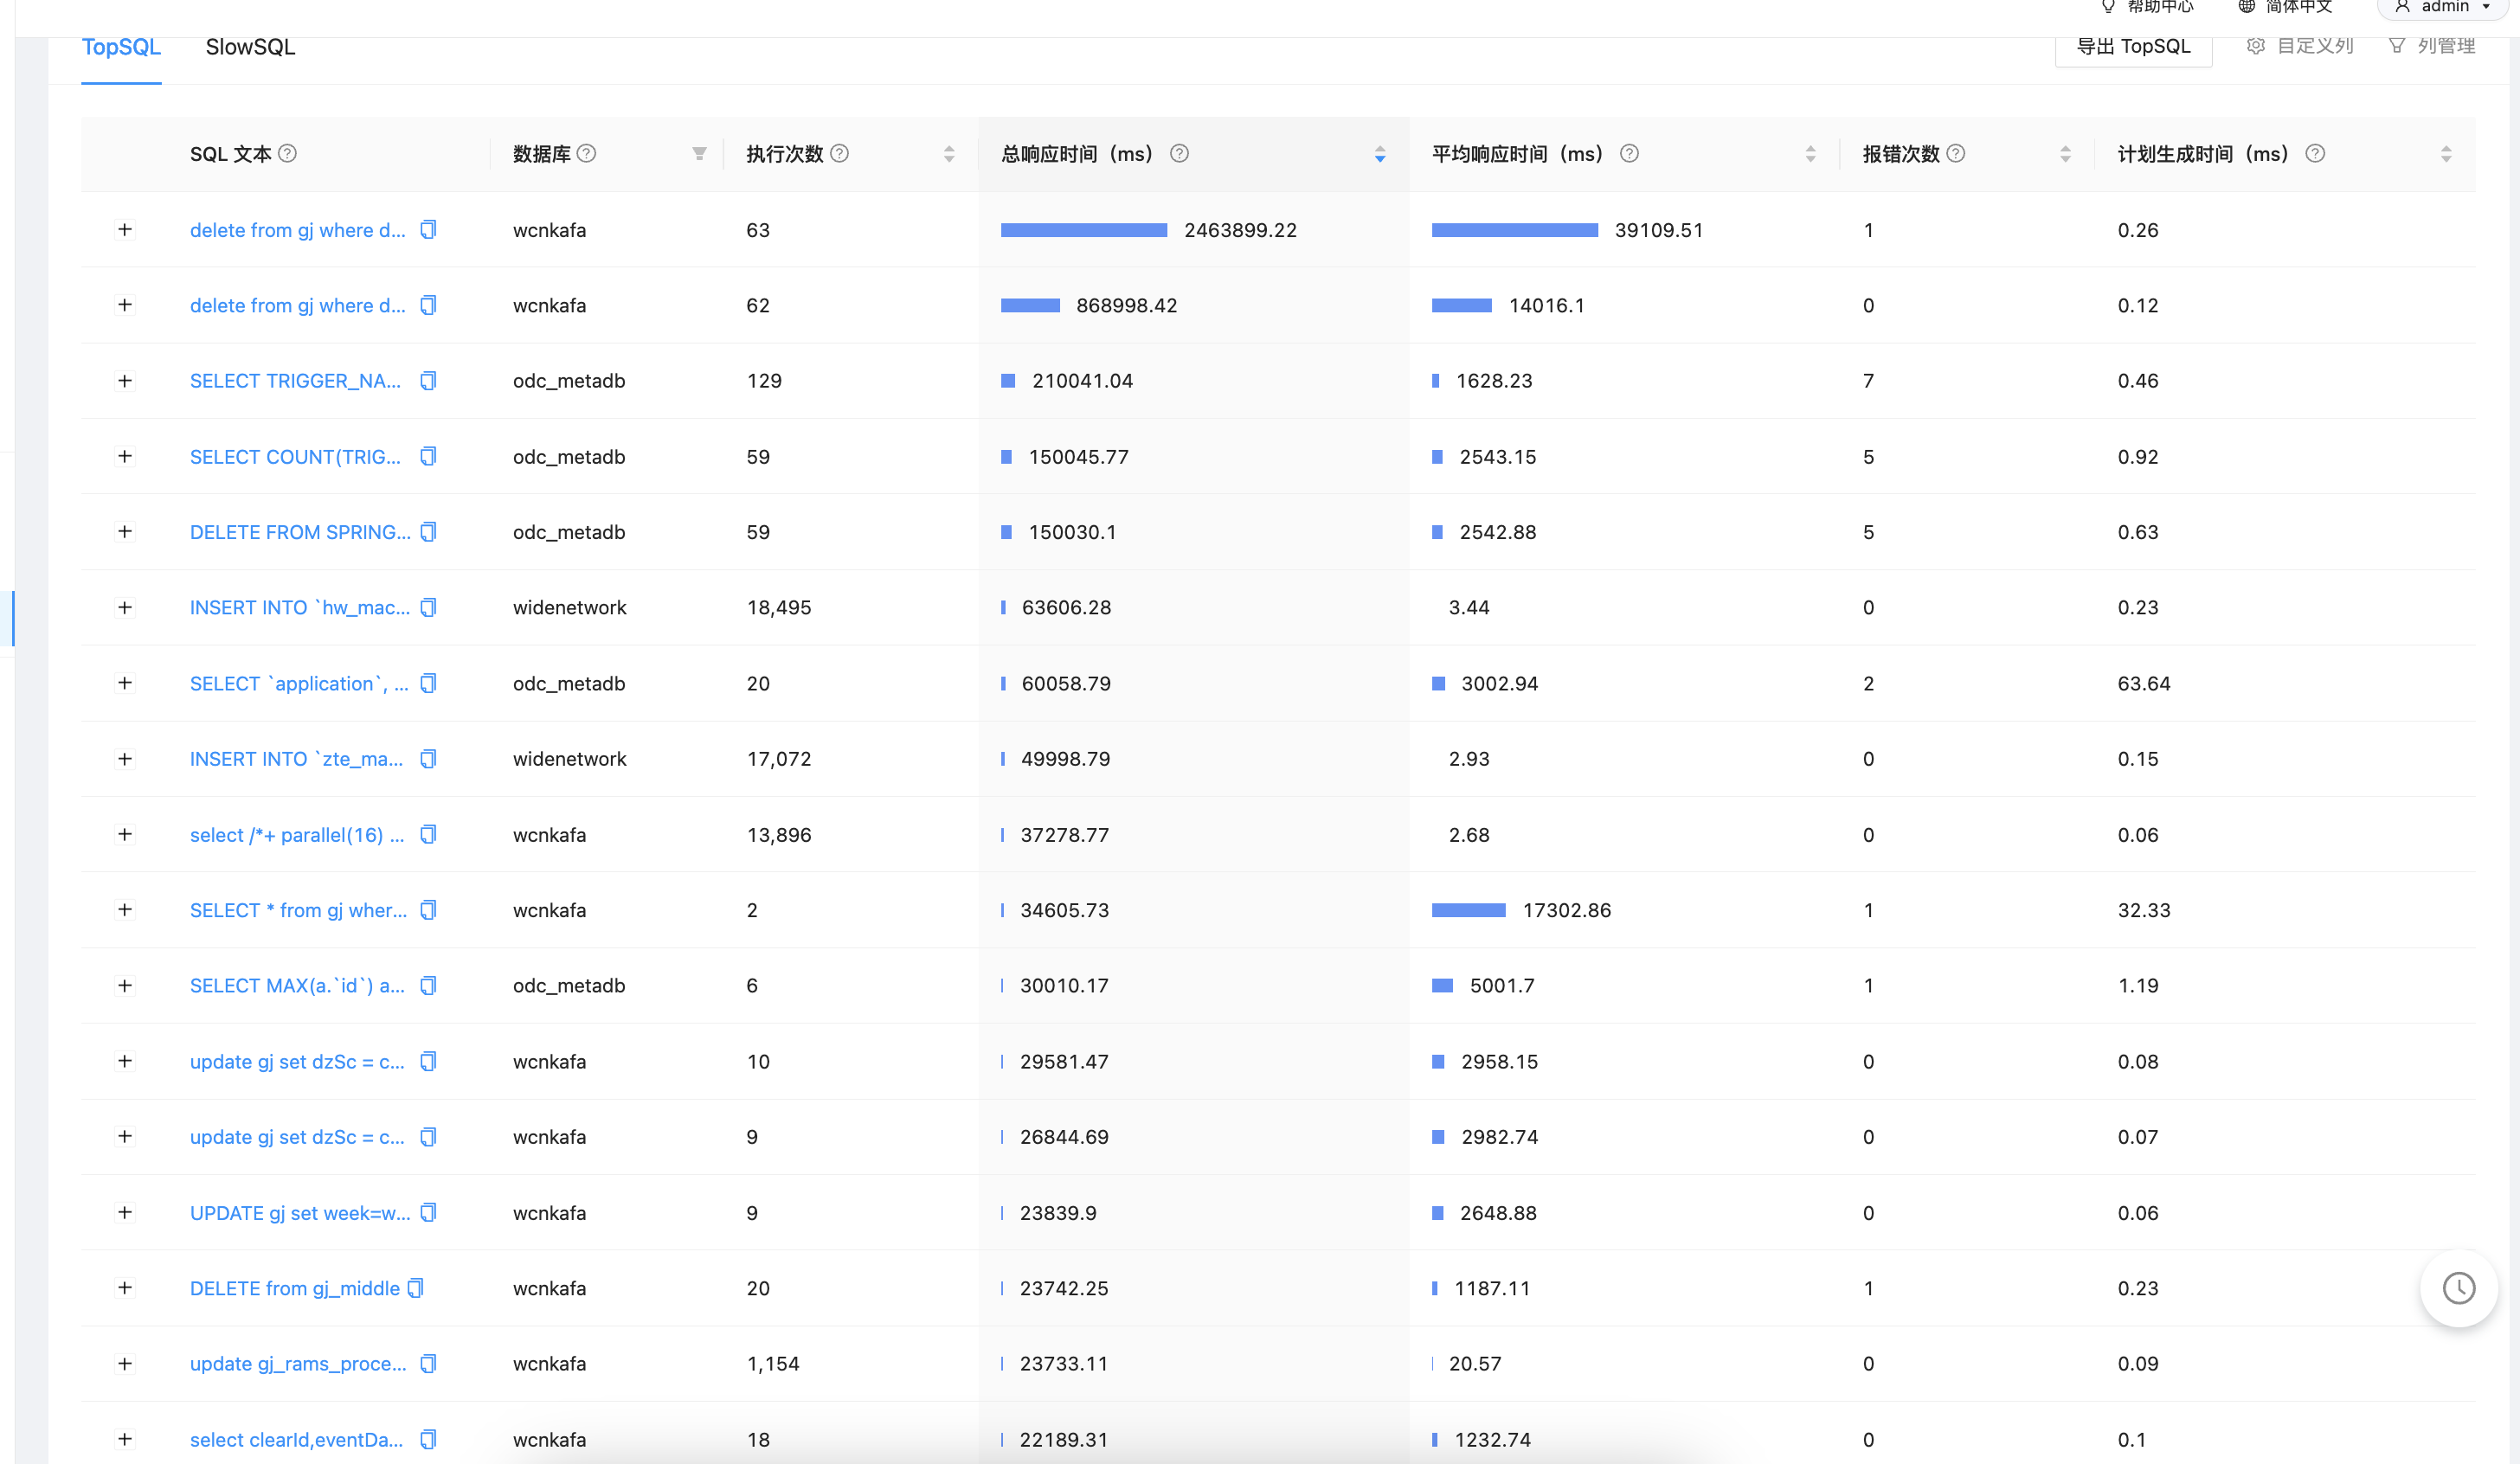Click the 14016.1 average response bar
The image size is (2520, 1464).
[x=1462, y=305]
